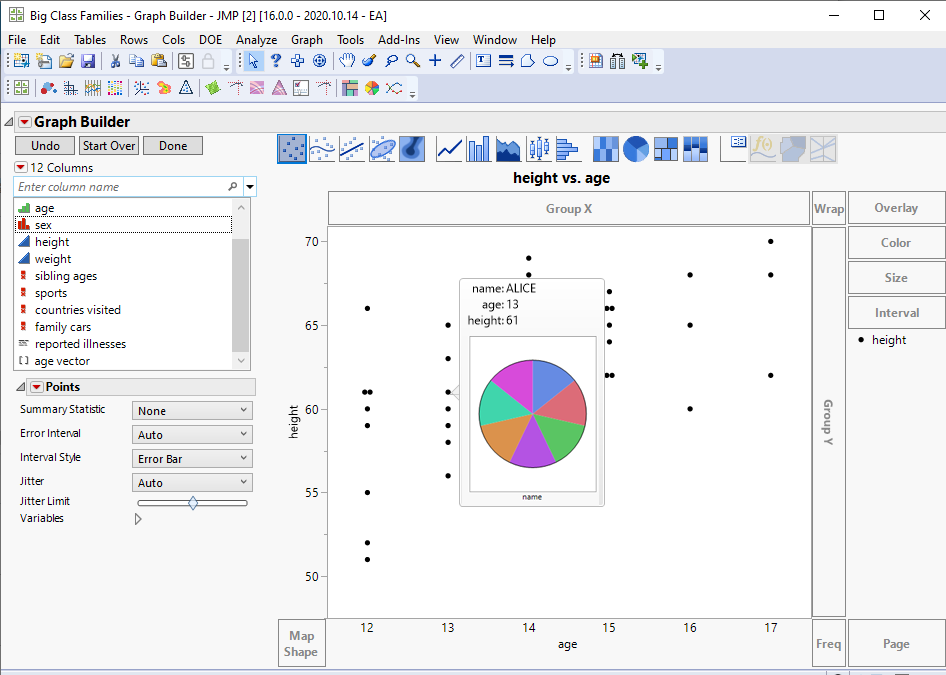This screenshot has width=946, height=675.
Task: Select the Grabber hand tool
Action: click(x=346, y=61)
